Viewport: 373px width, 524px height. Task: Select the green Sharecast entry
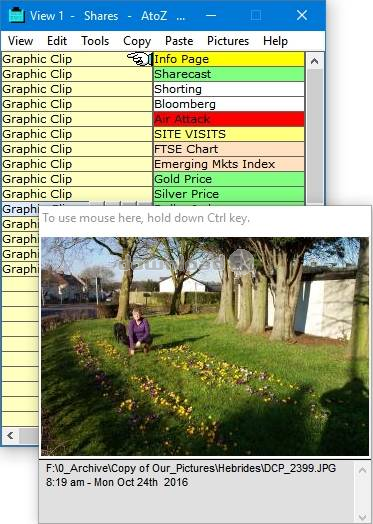click(x=229, y=74)
